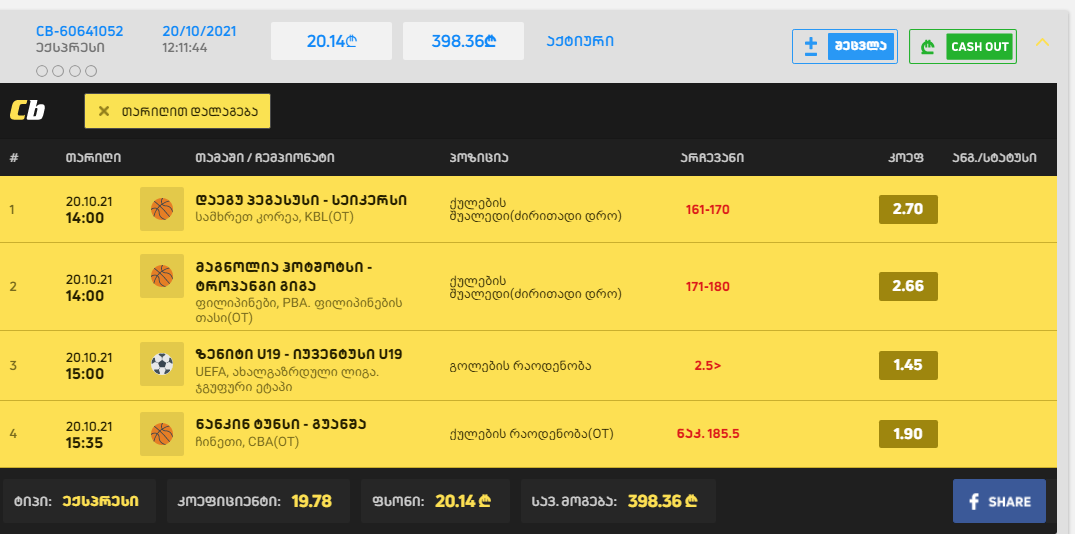Viewport: 1075px width, 534px height.
Task: Click the 2.70 odds box
Action: [908, 209]
